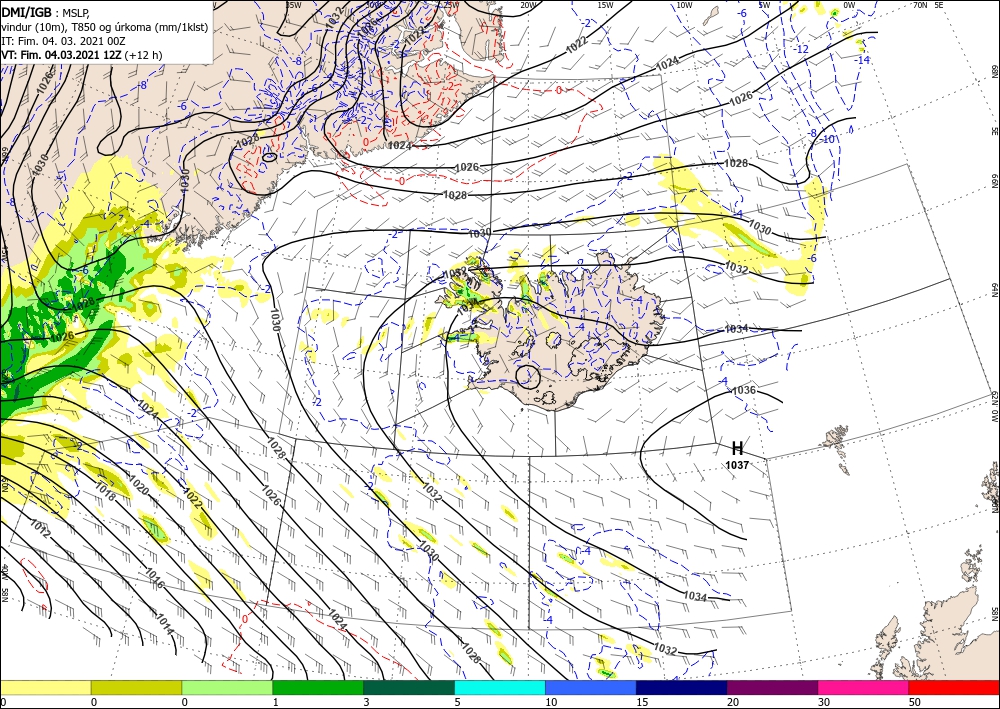Click the 1036 isobar label

click(744, 390)
